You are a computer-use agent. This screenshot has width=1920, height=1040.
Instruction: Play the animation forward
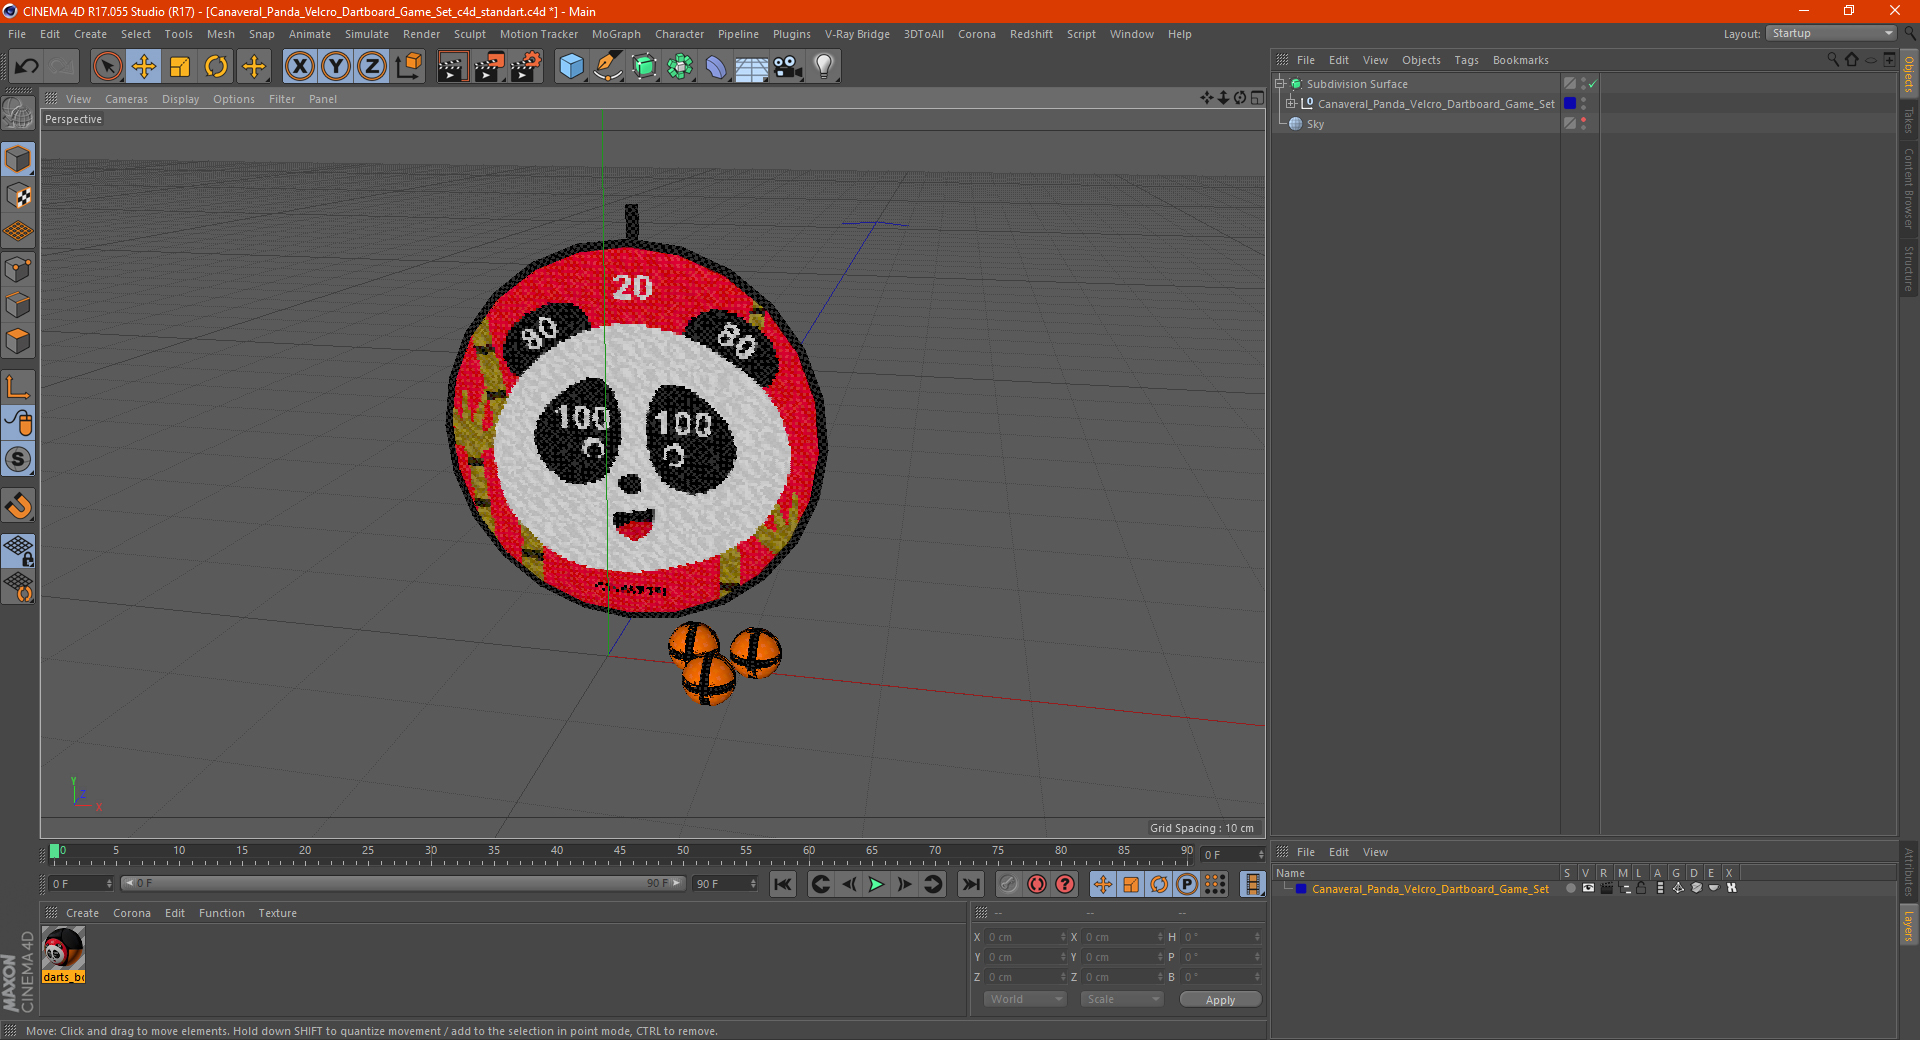pyautogui.click(x=876, y=884)
